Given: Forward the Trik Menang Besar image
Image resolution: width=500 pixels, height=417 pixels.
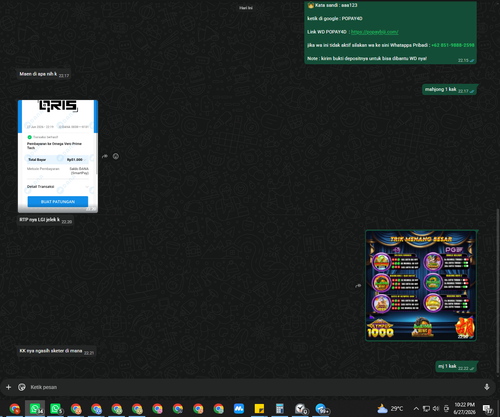Looking at the screenshot, I should [358, 286].
